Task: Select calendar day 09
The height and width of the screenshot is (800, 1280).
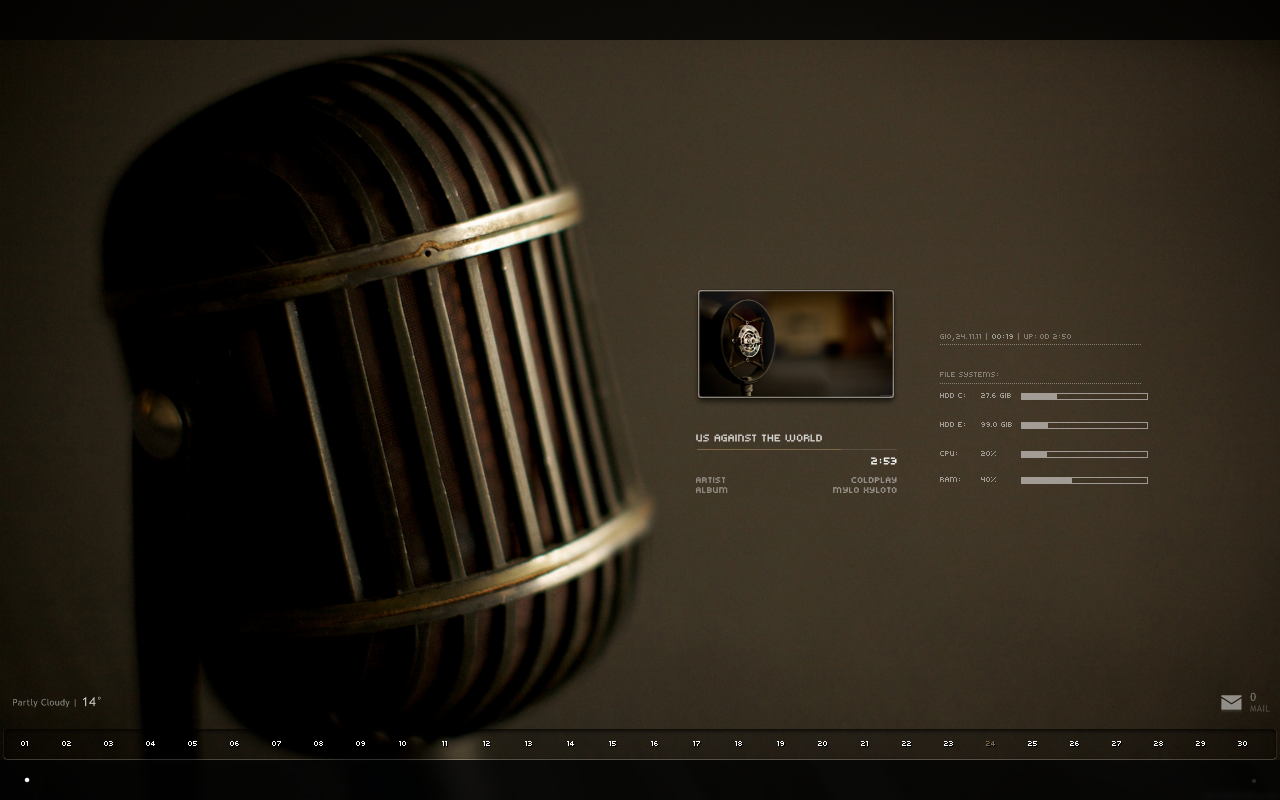Action: 360,743
